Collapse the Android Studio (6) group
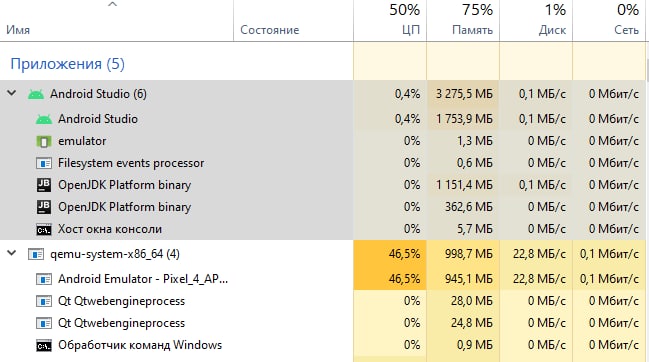 point(12,93)
